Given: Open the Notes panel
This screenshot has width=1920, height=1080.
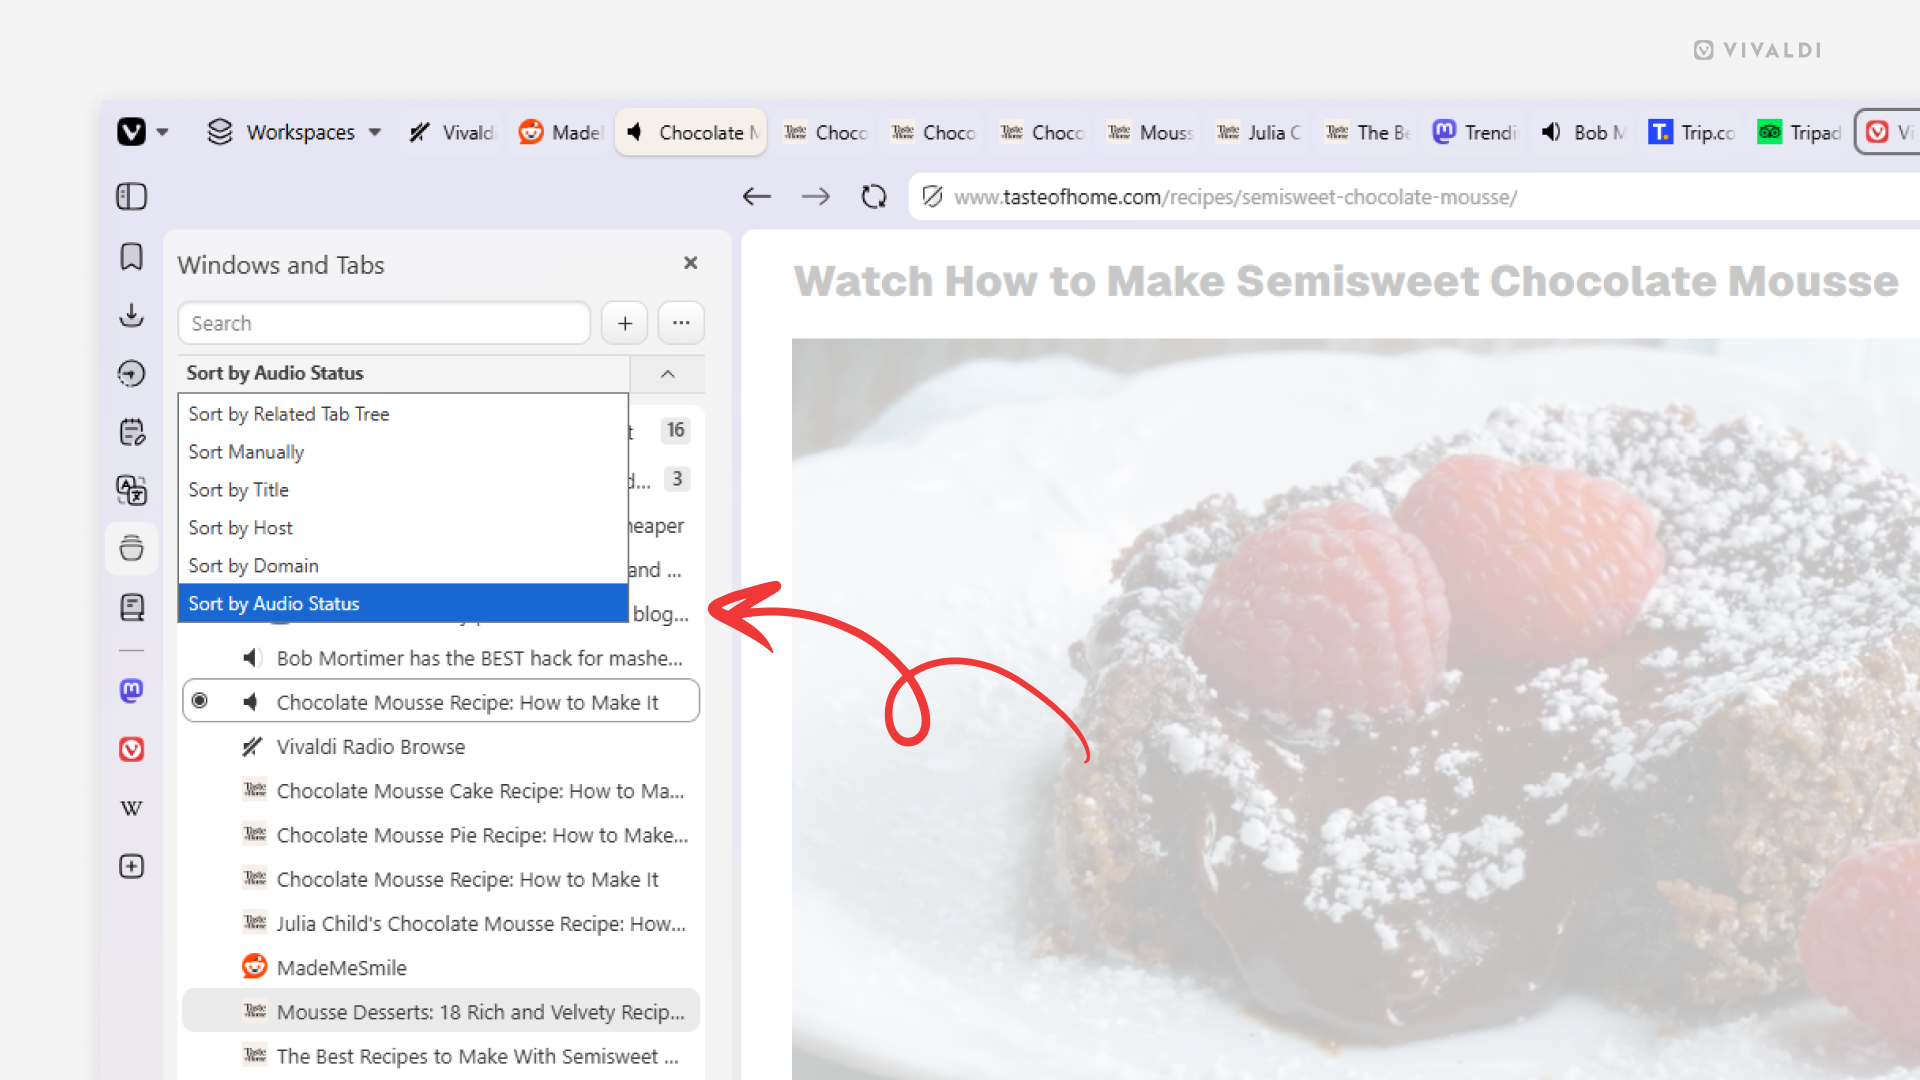Looking at the screenshot, I should pos(131,432).
